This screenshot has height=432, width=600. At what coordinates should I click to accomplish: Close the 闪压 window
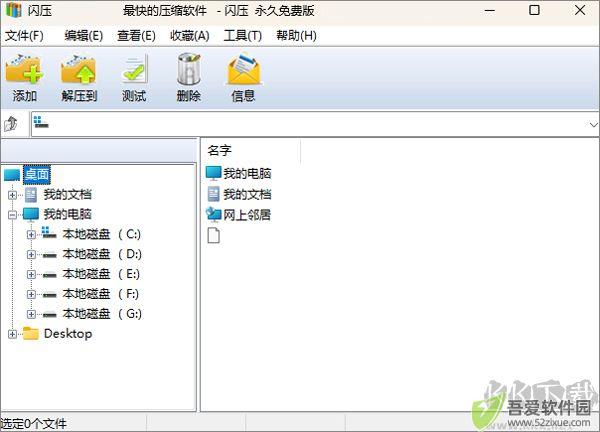[580, 10]
